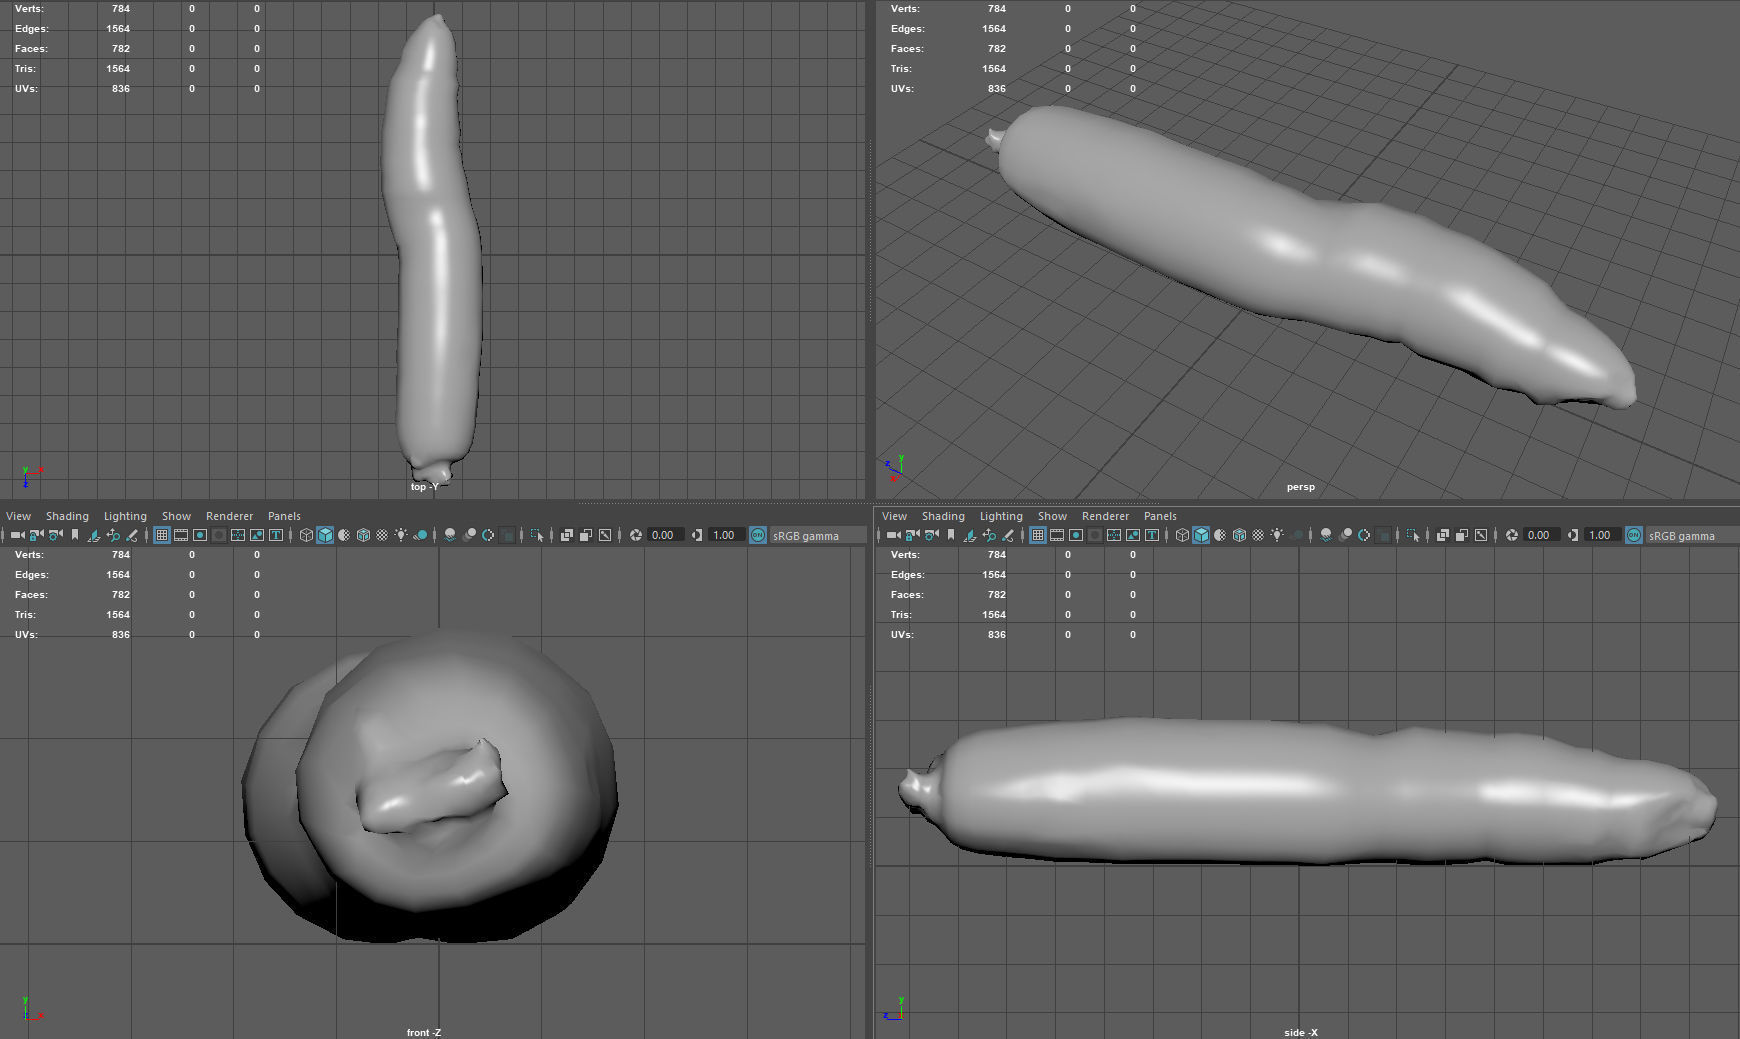Image resolution: width=1740 pixels, height=1039 pixels.
Task: Open Lighting menu of front -Z panel
Action: point(125,516)
